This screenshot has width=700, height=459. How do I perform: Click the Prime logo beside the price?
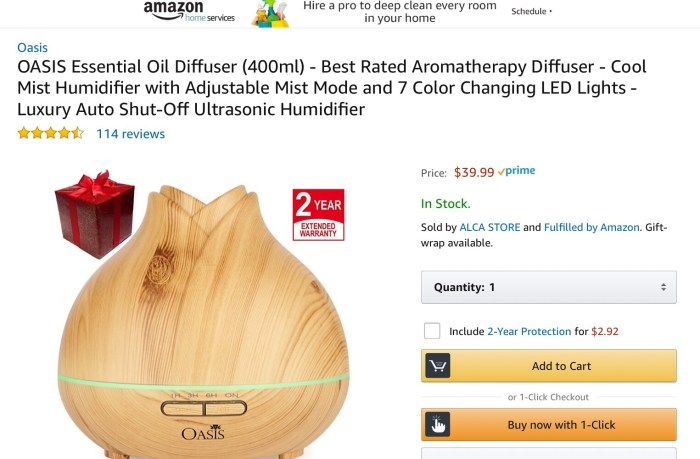coord(517,171)
